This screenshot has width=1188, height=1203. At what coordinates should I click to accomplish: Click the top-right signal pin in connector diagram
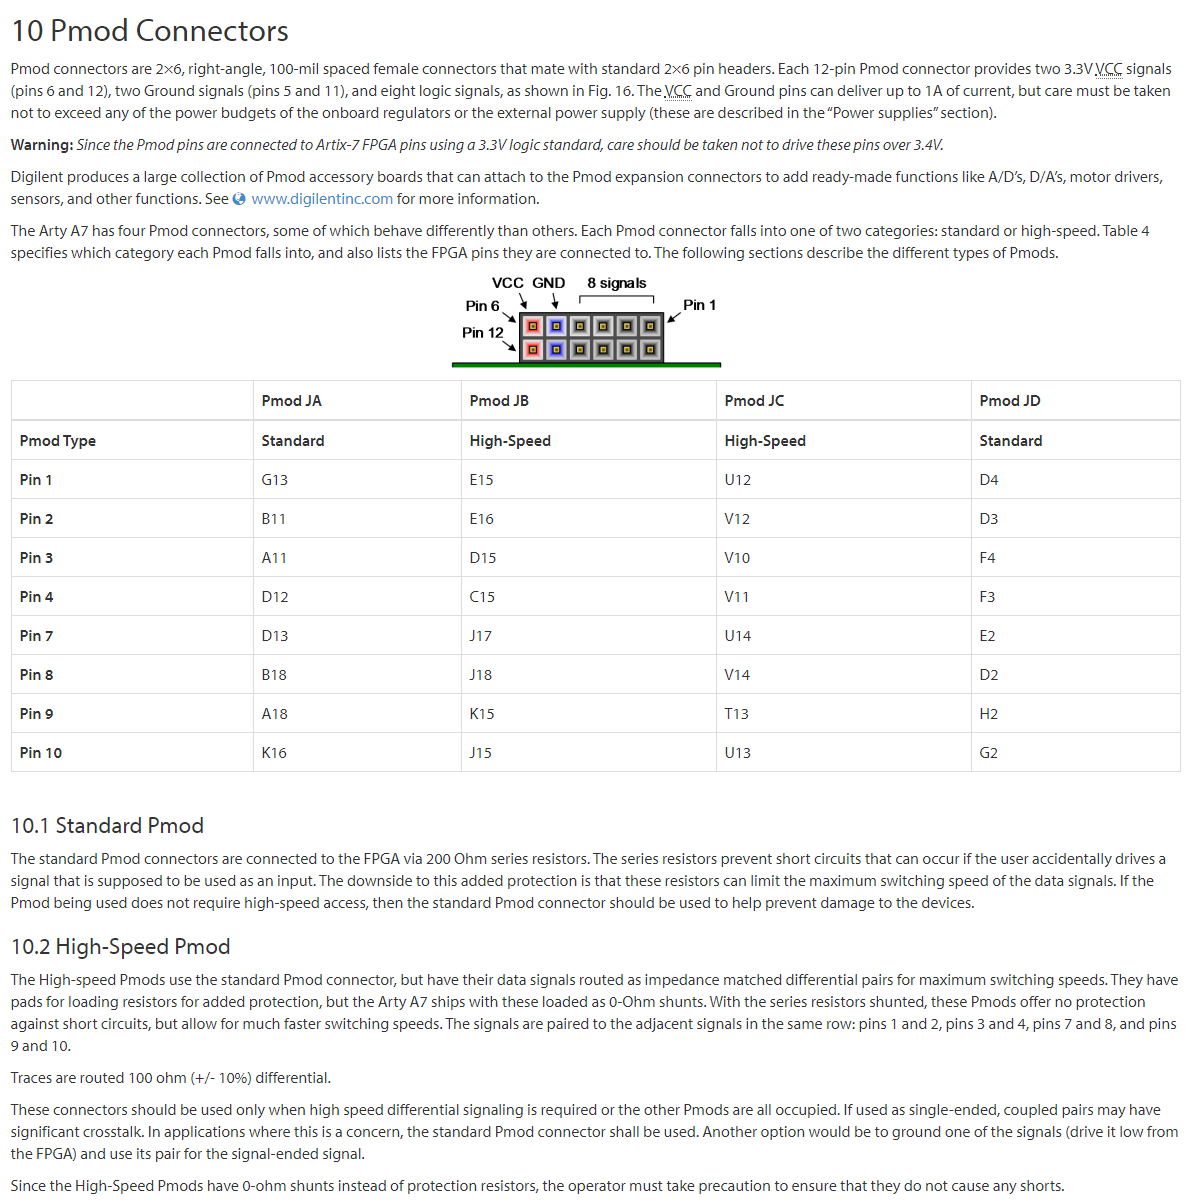(650, 326)
